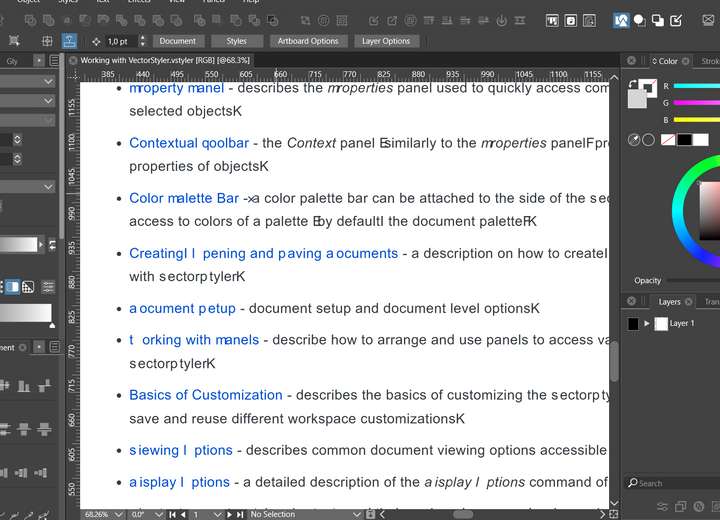Click the swap fill and stroke arrow icon
This screenshot has width=720, height=520.
point(633,84)
